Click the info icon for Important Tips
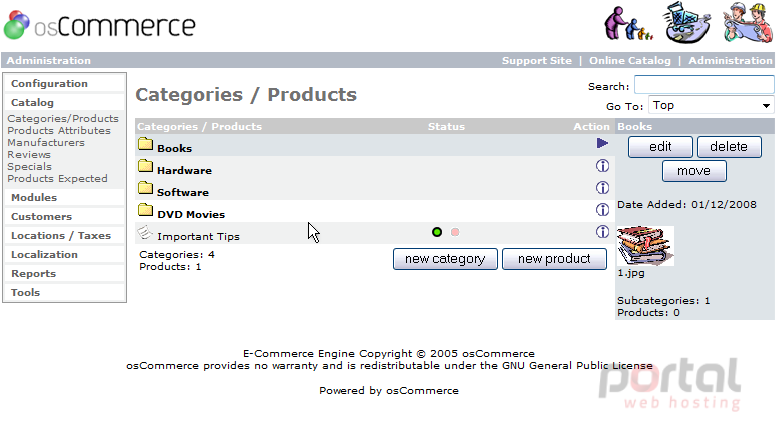Screen dimensions: 776x422 pos(602,232)
